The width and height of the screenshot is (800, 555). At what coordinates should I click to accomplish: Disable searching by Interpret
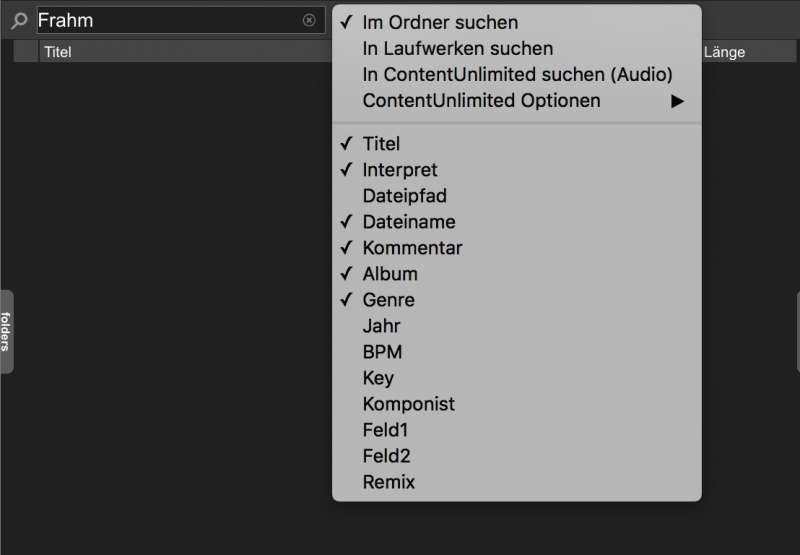tap(516, 170)
